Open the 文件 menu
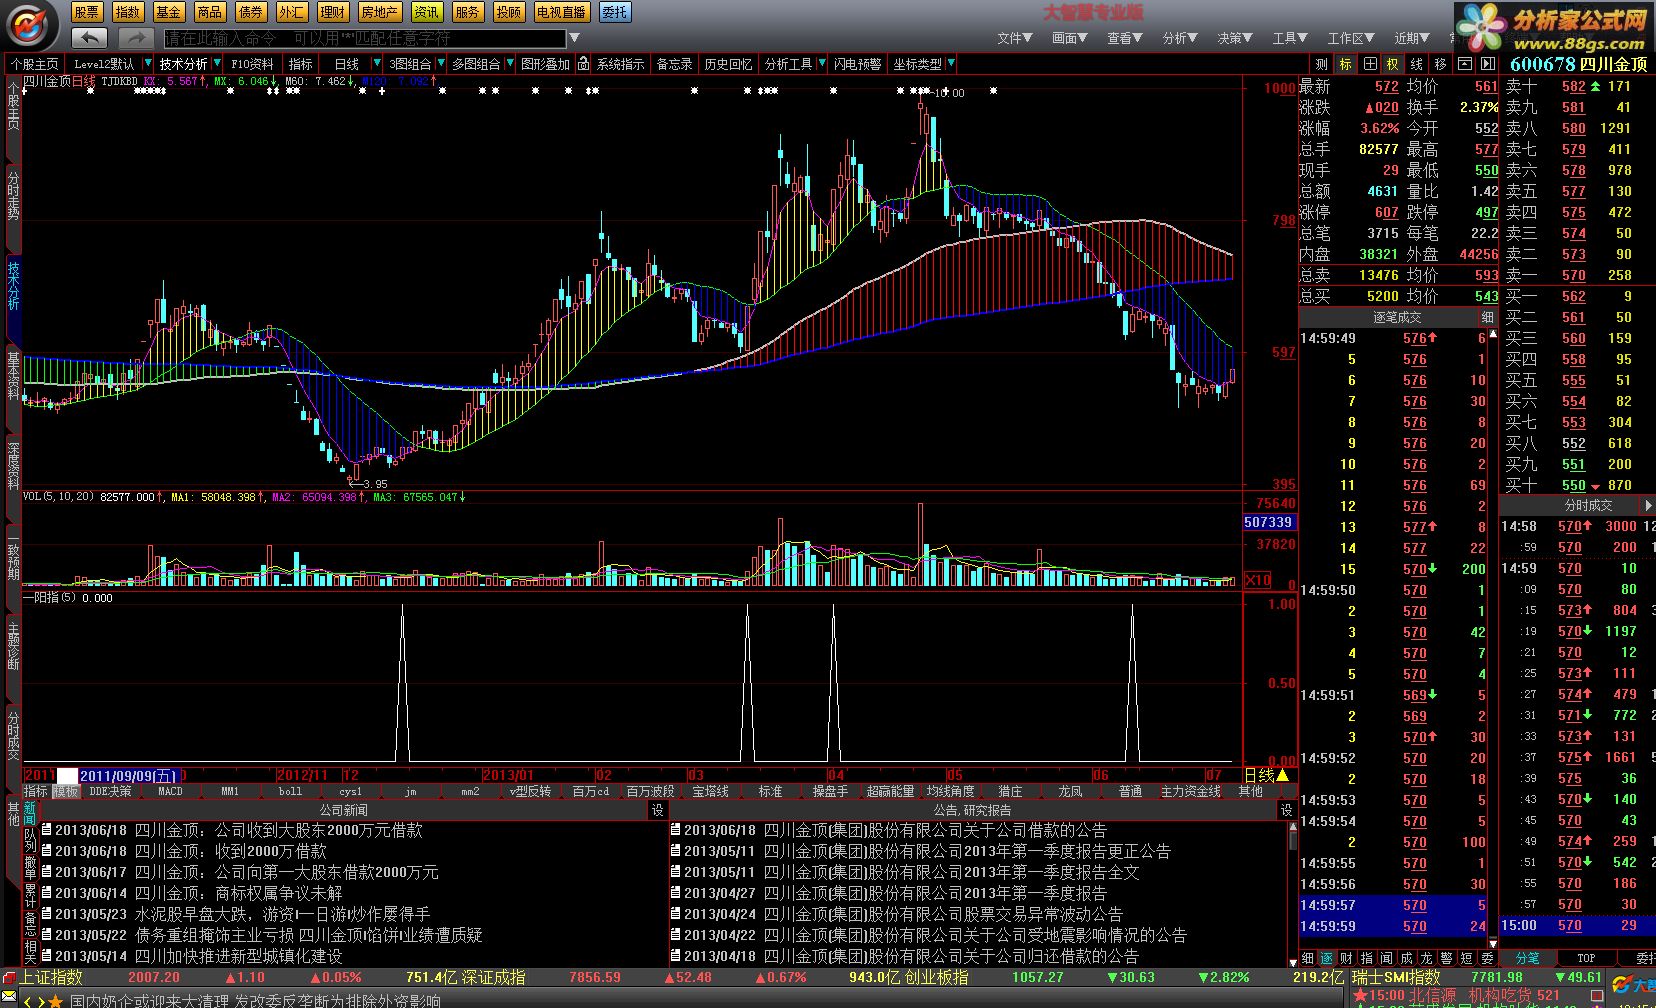Image resolution: width=1656 pixels, height=1008 pixels. coord(1014,38)
